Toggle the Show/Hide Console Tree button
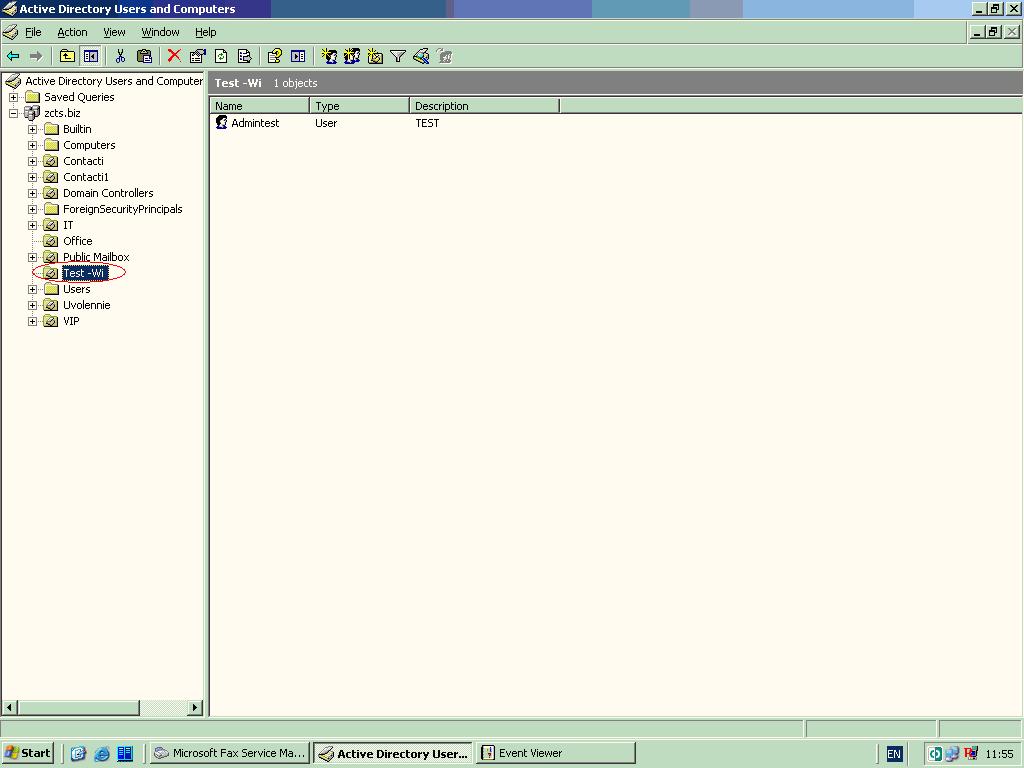Image resolution: width=1024 pixels, height=768 pixels. click(x=91, y=56)
